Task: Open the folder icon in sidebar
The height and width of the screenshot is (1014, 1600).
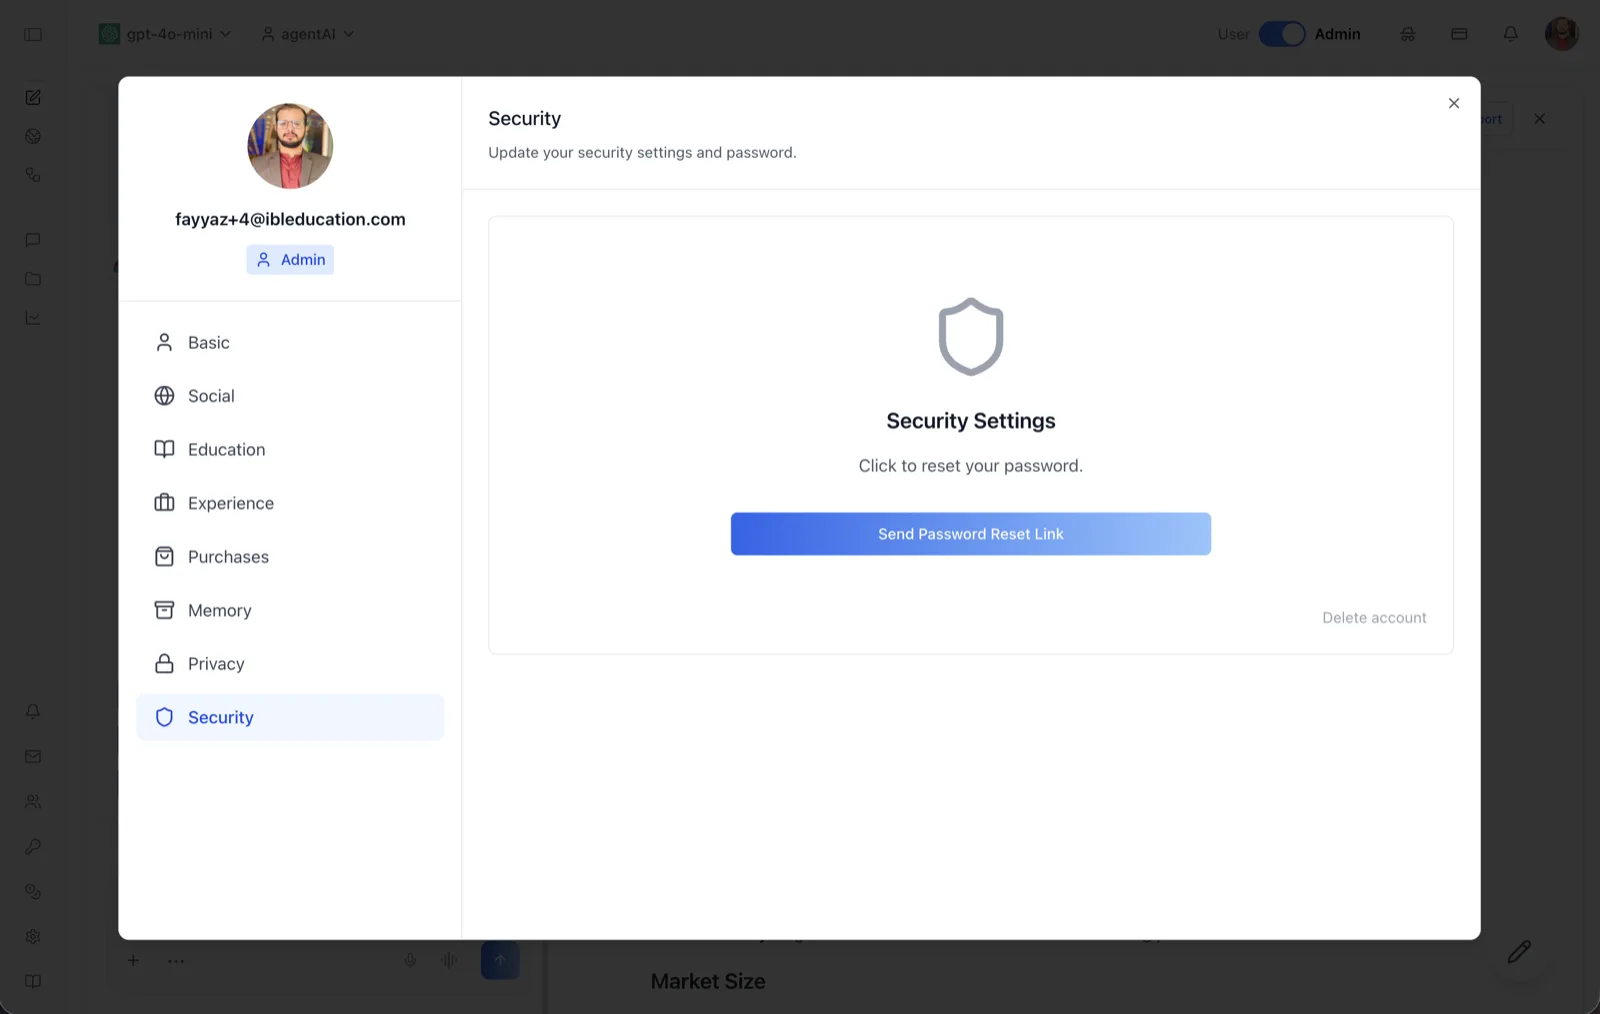Action: tap(33, 279)
